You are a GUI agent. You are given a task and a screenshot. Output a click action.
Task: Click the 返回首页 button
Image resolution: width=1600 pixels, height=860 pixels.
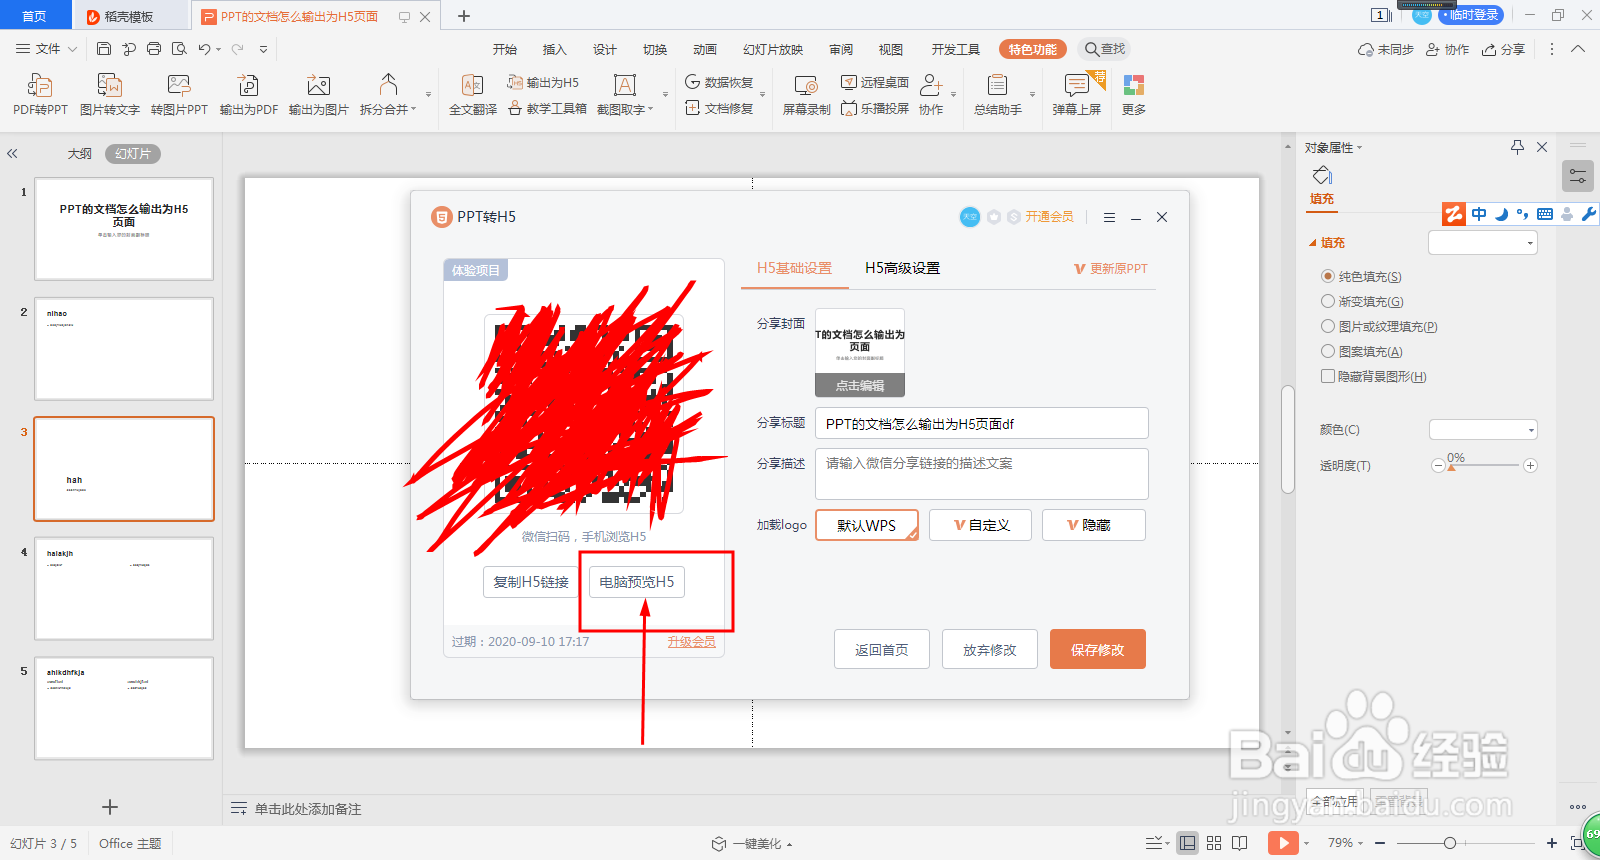(882, 650)
